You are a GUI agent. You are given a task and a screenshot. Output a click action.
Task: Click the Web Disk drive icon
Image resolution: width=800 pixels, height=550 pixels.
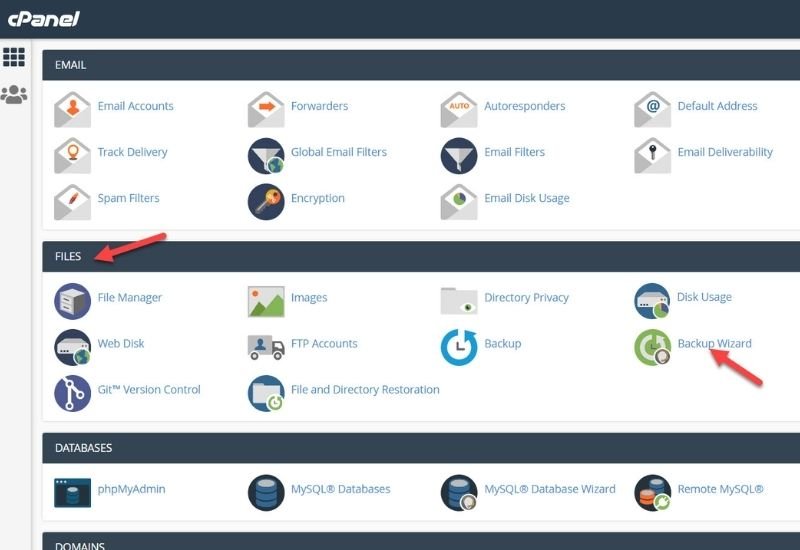click(72, 347)
